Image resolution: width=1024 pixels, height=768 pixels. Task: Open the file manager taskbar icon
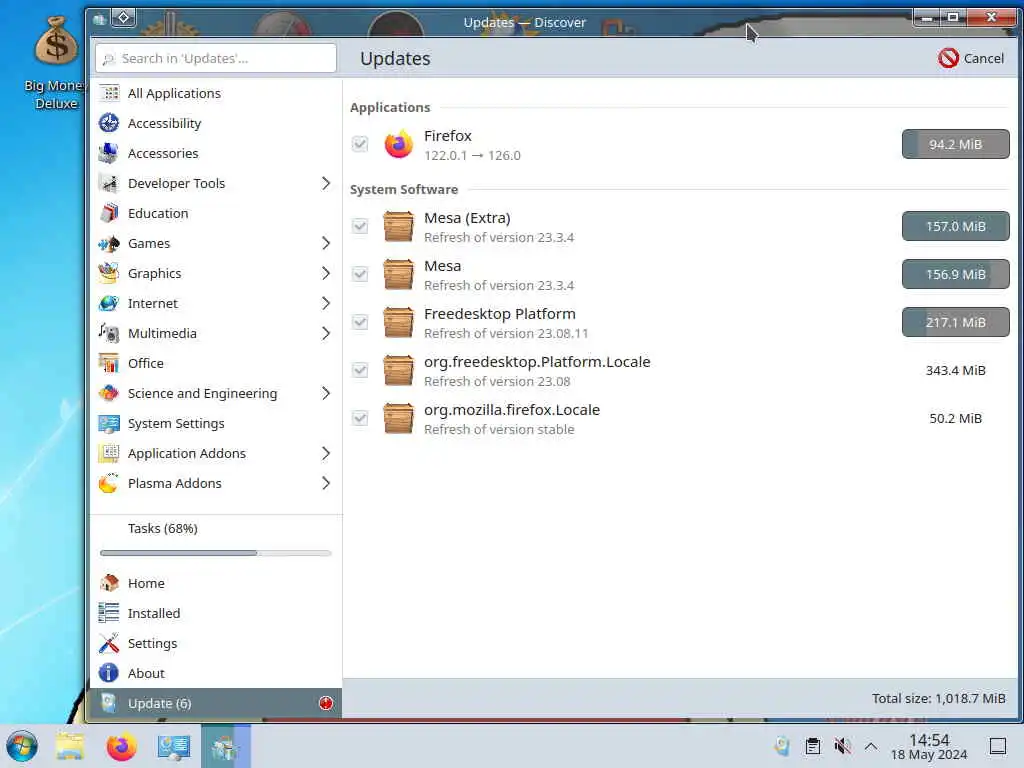click(70, 746)
